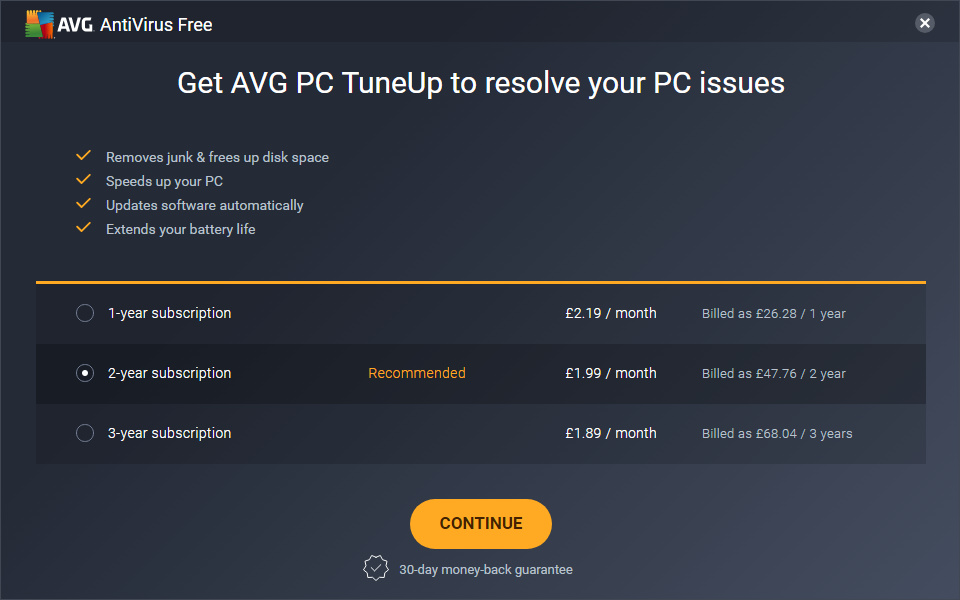Select the 2-year subscription radio button
This screenshot has width=960, height=600.
coord(85,373)
